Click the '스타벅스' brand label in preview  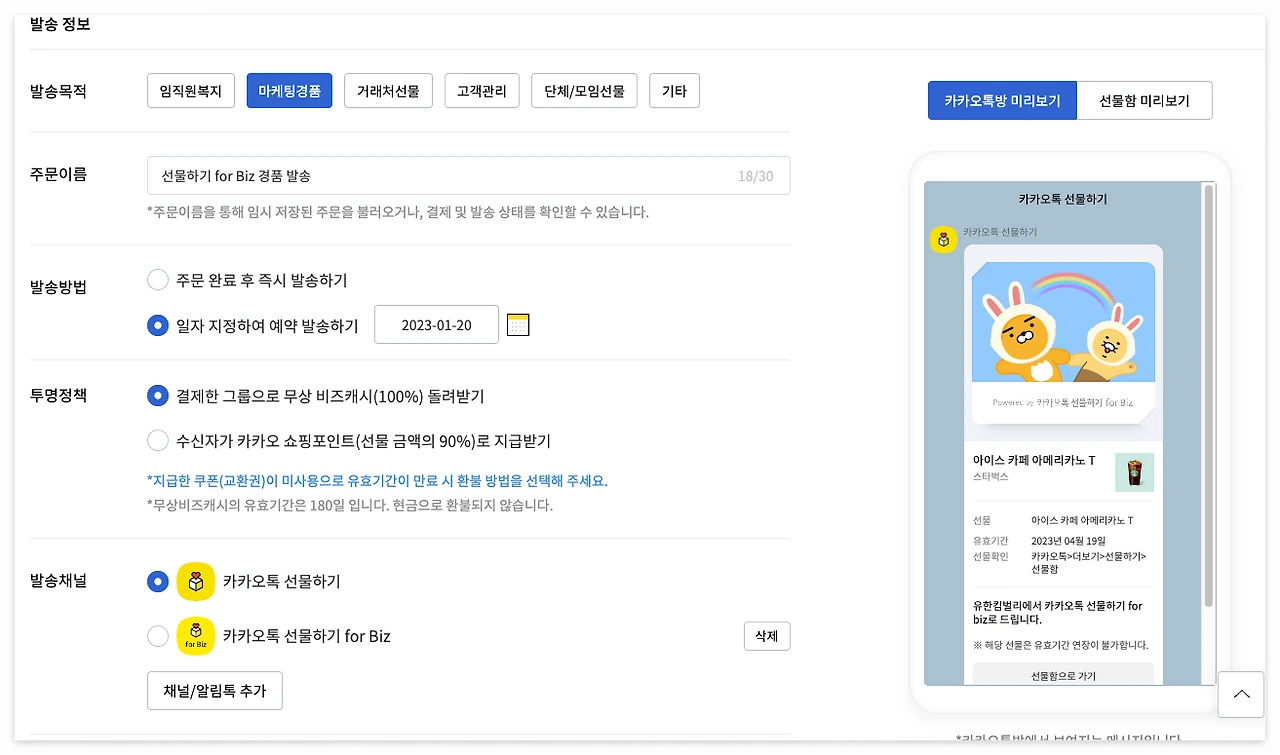click(x=990, y=477)
